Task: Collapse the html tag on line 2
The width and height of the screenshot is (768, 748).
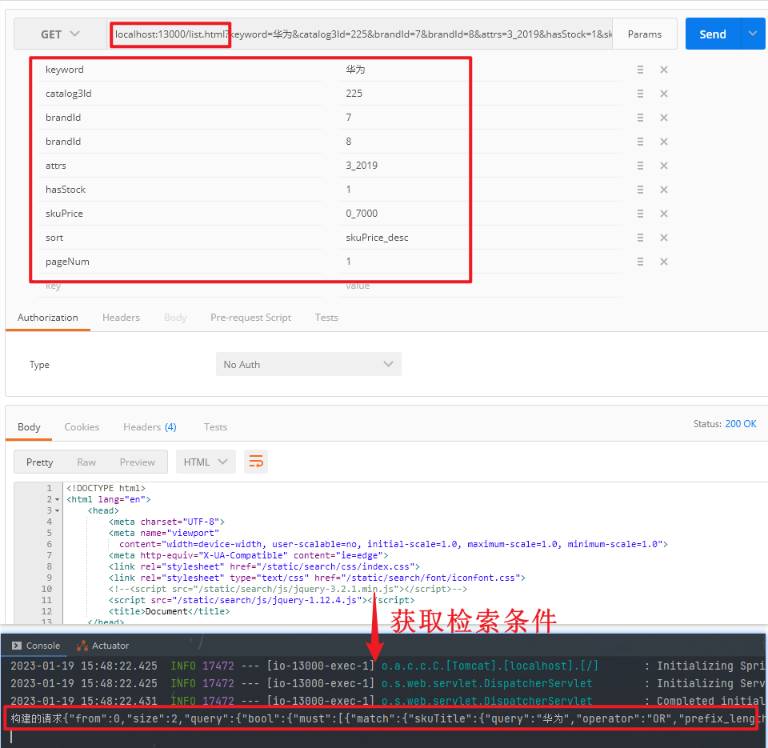Action: 57,500
